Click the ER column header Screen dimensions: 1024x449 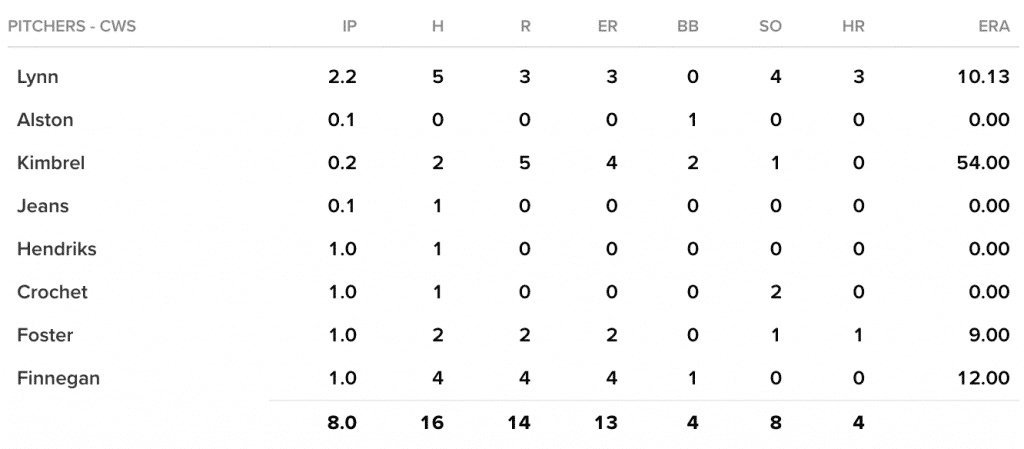tap(607, 27)
